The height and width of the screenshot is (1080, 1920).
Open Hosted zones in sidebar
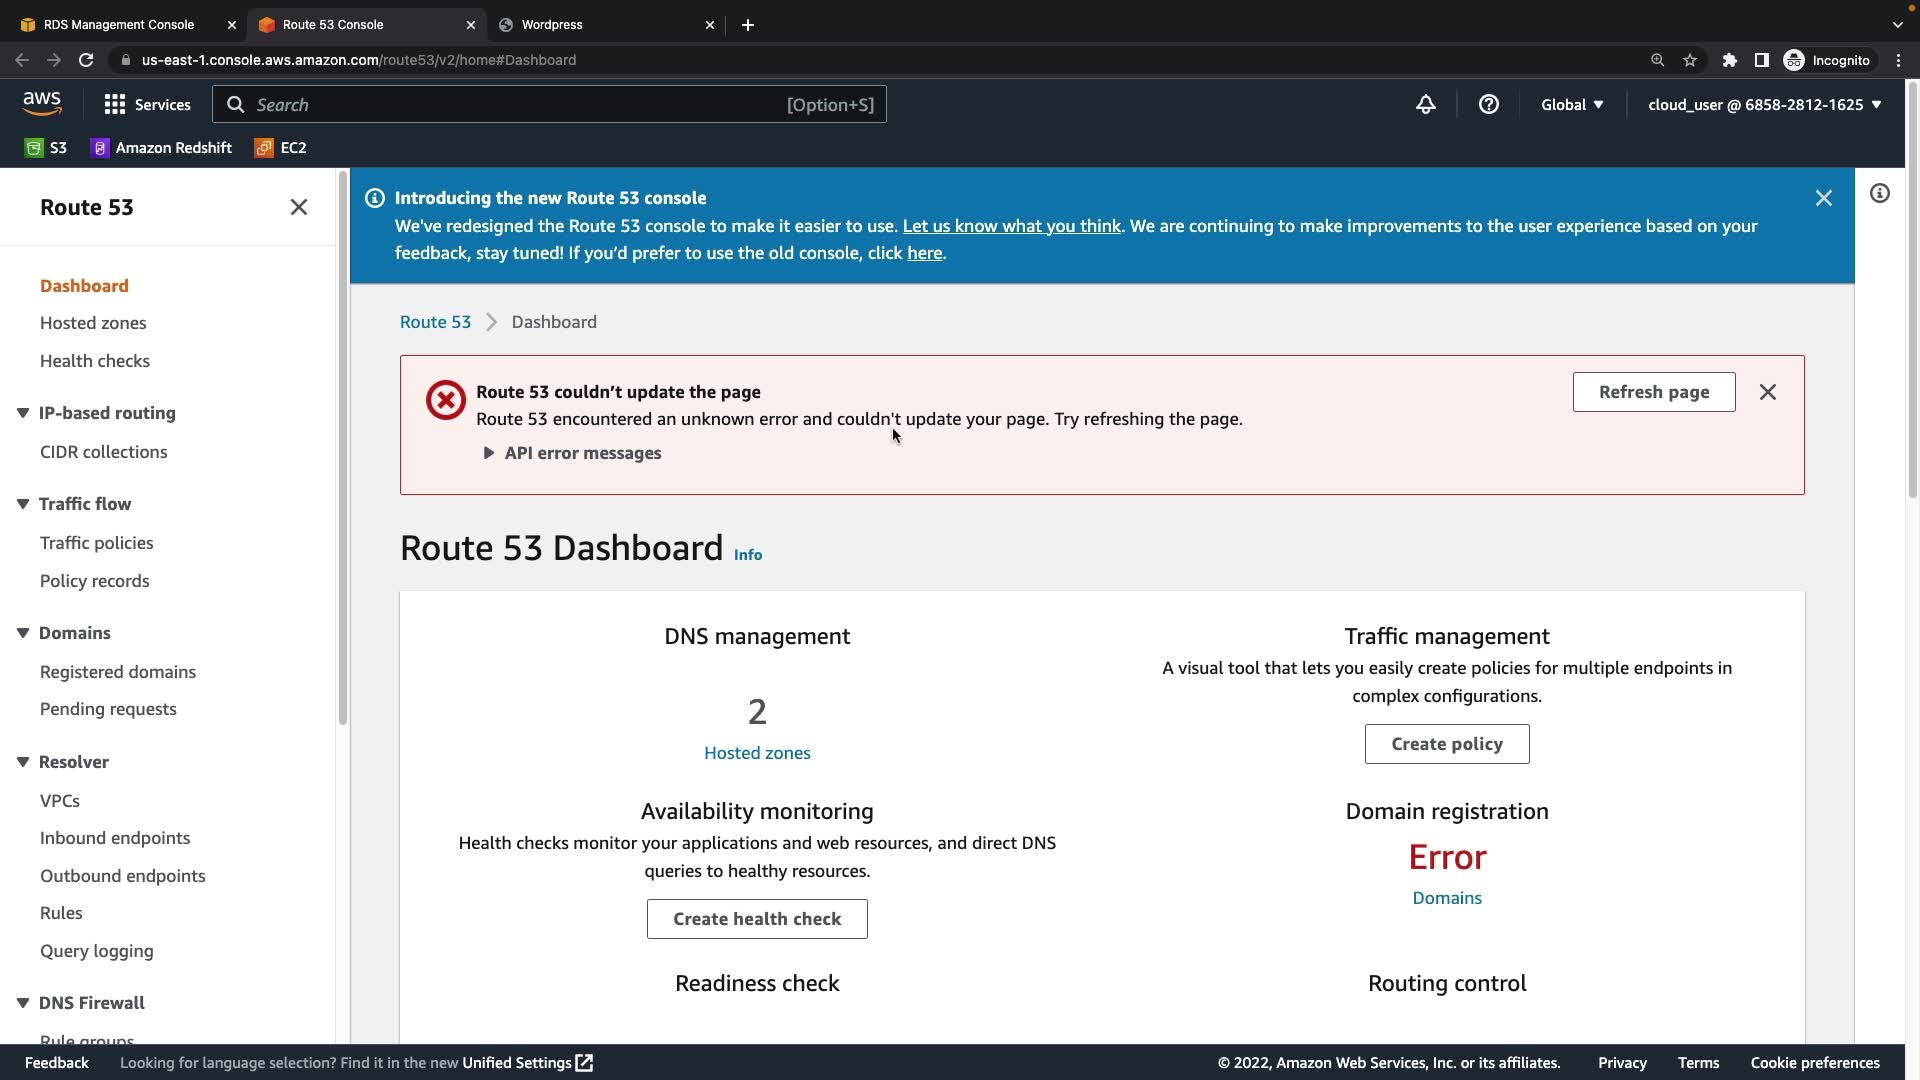click(x=93, y=323)
